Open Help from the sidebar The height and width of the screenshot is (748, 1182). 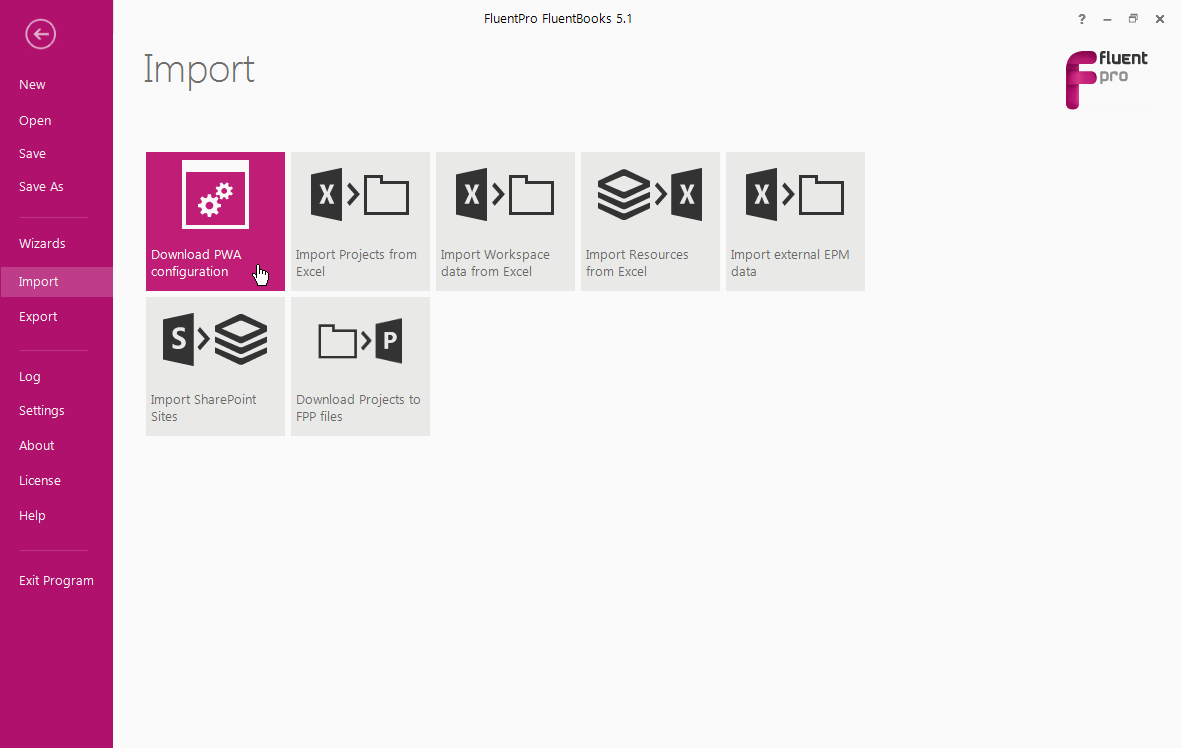[32, 516]
